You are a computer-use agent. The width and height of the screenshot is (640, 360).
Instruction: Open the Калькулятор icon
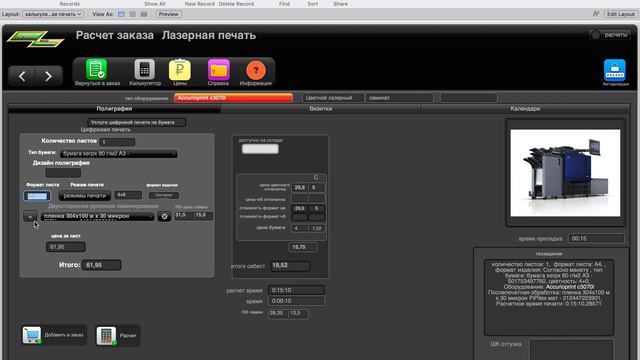click(x=144, y=69)
